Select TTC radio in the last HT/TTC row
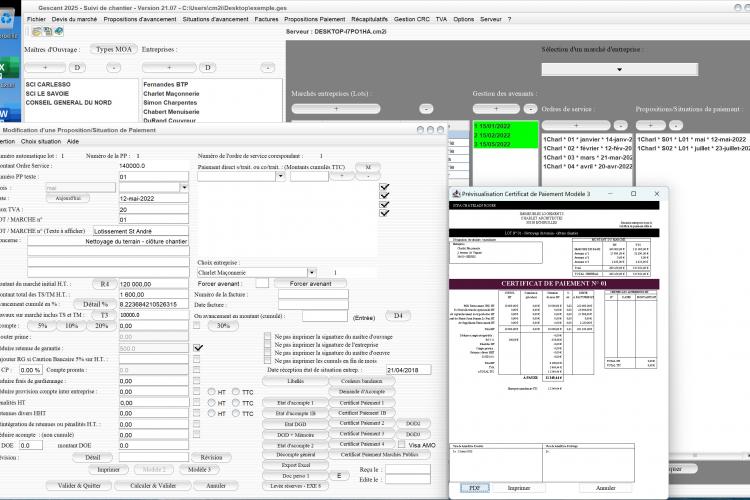 tap(236, 413)
